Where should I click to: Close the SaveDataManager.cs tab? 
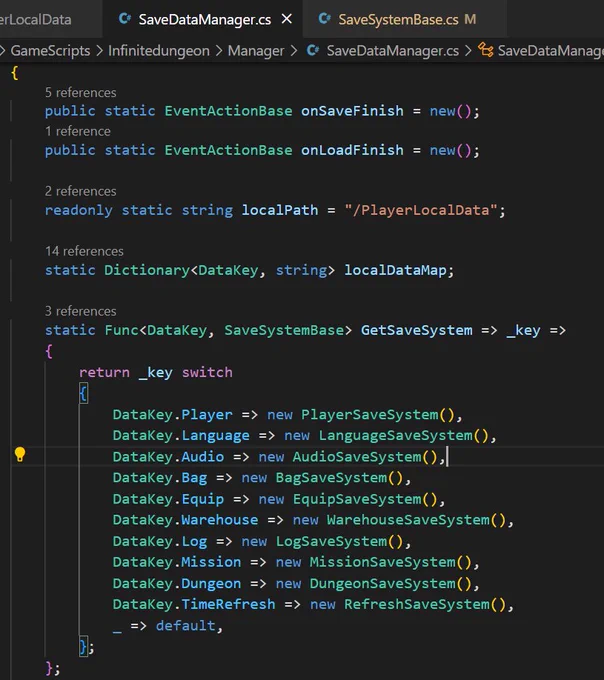pyautogui.click(x=287, y=19)
